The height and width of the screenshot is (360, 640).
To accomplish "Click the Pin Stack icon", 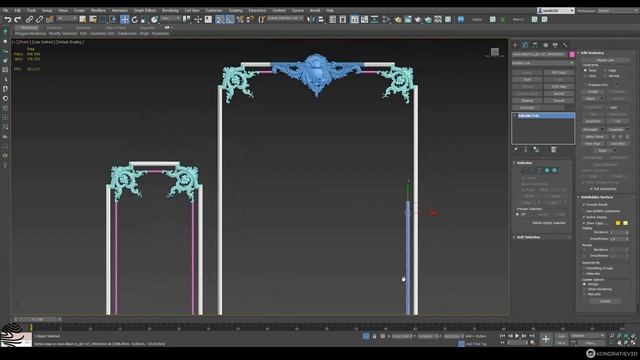I will pos(516,150).
